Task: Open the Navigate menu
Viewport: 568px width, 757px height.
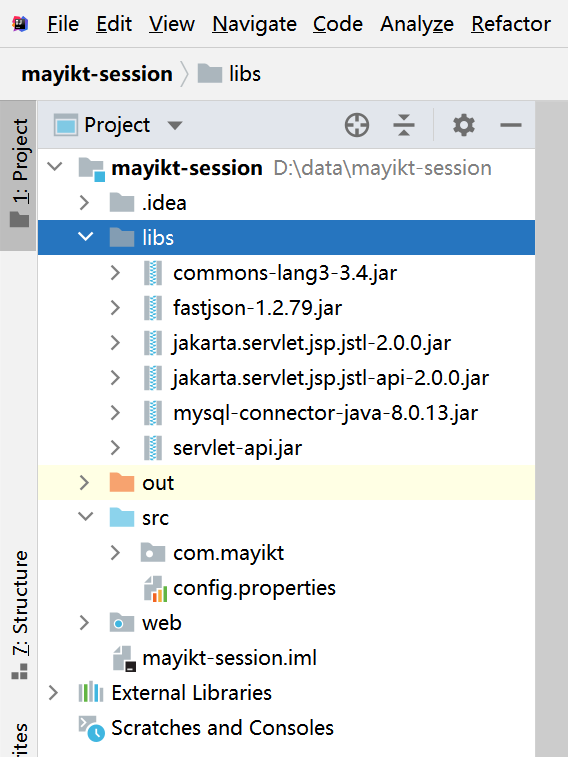Action: click(254, 24)
